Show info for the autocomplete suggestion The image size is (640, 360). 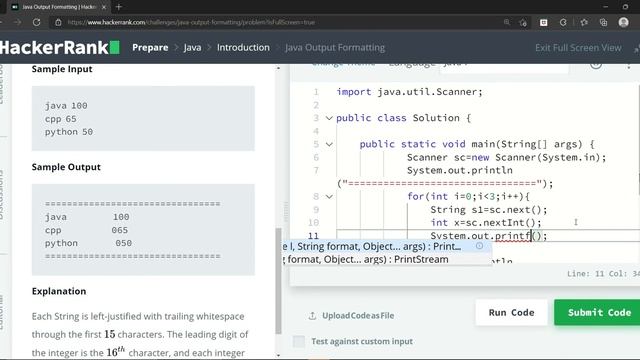479,246
